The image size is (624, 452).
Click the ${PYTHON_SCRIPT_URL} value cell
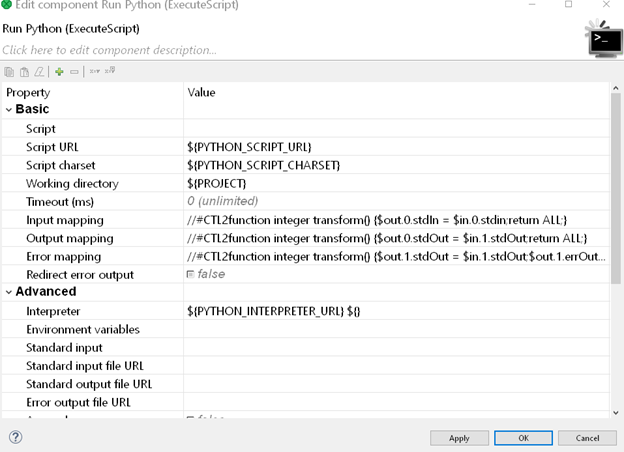tap(396, 147)
